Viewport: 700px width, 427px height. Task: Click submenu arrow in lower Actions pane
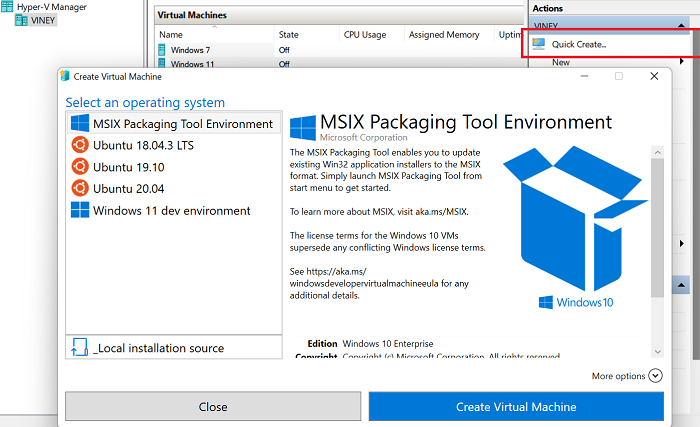pyautogui.click(x=681, y=243)
